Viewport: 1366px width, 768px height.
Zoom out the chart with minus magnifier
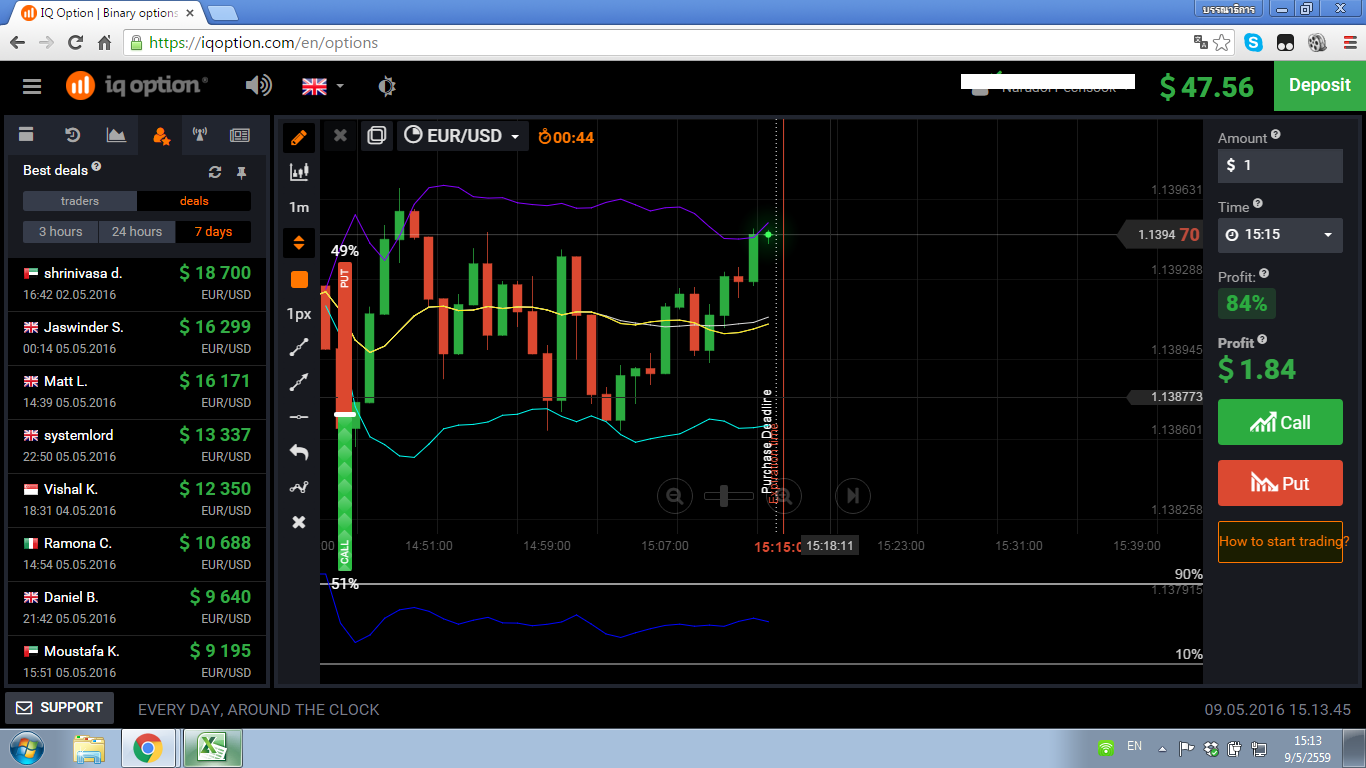(x=675, y=496)
